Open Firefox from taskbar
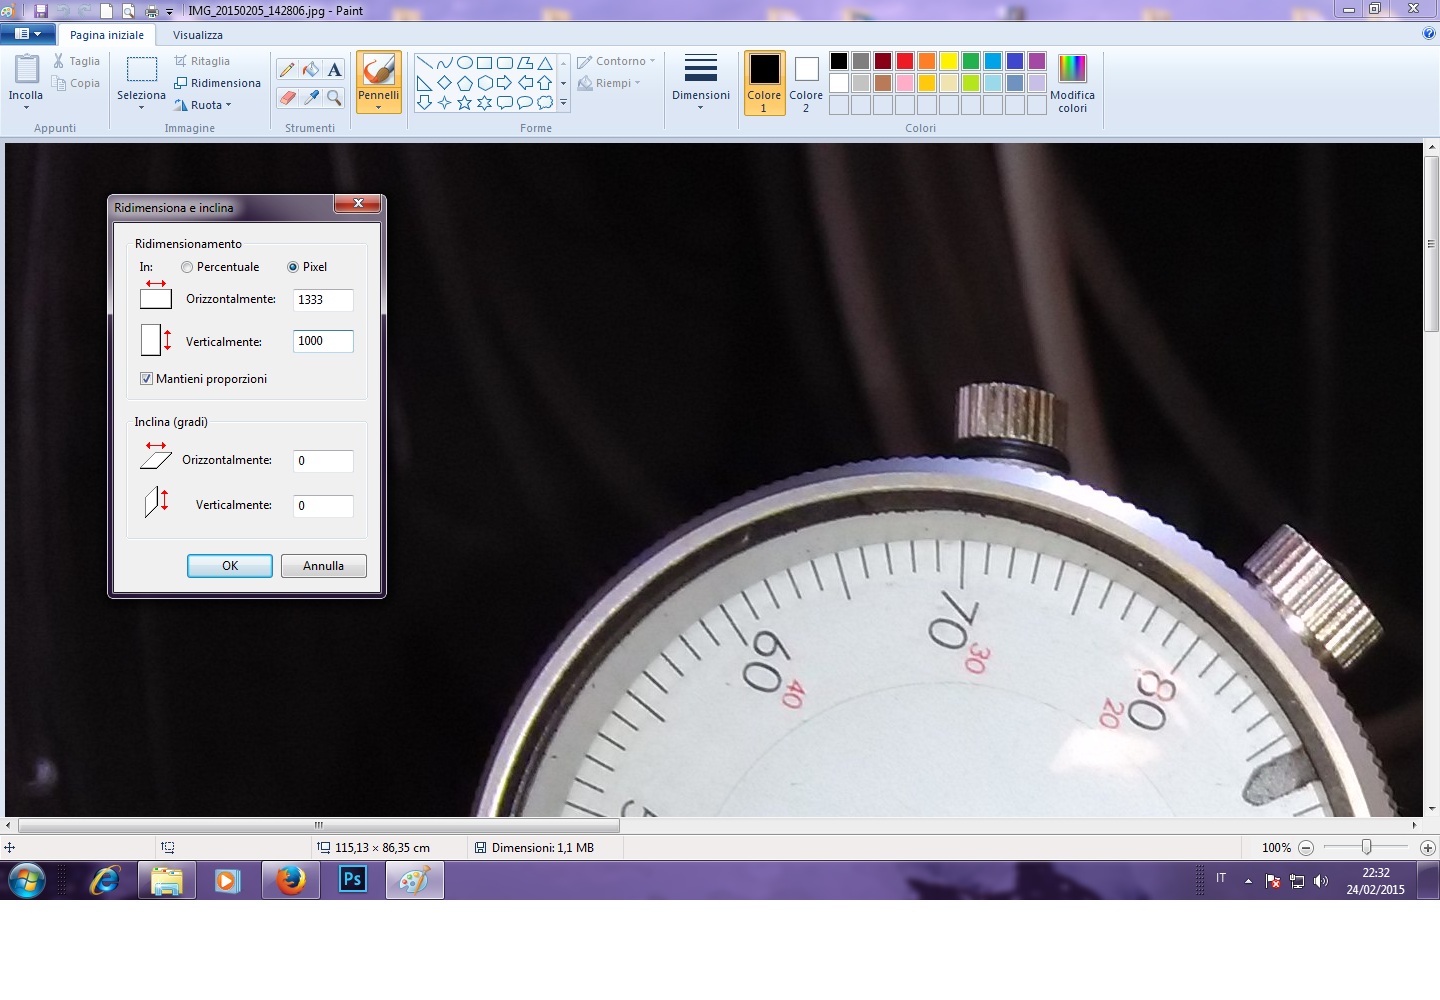1440x1000 pixels. [291, 880]
